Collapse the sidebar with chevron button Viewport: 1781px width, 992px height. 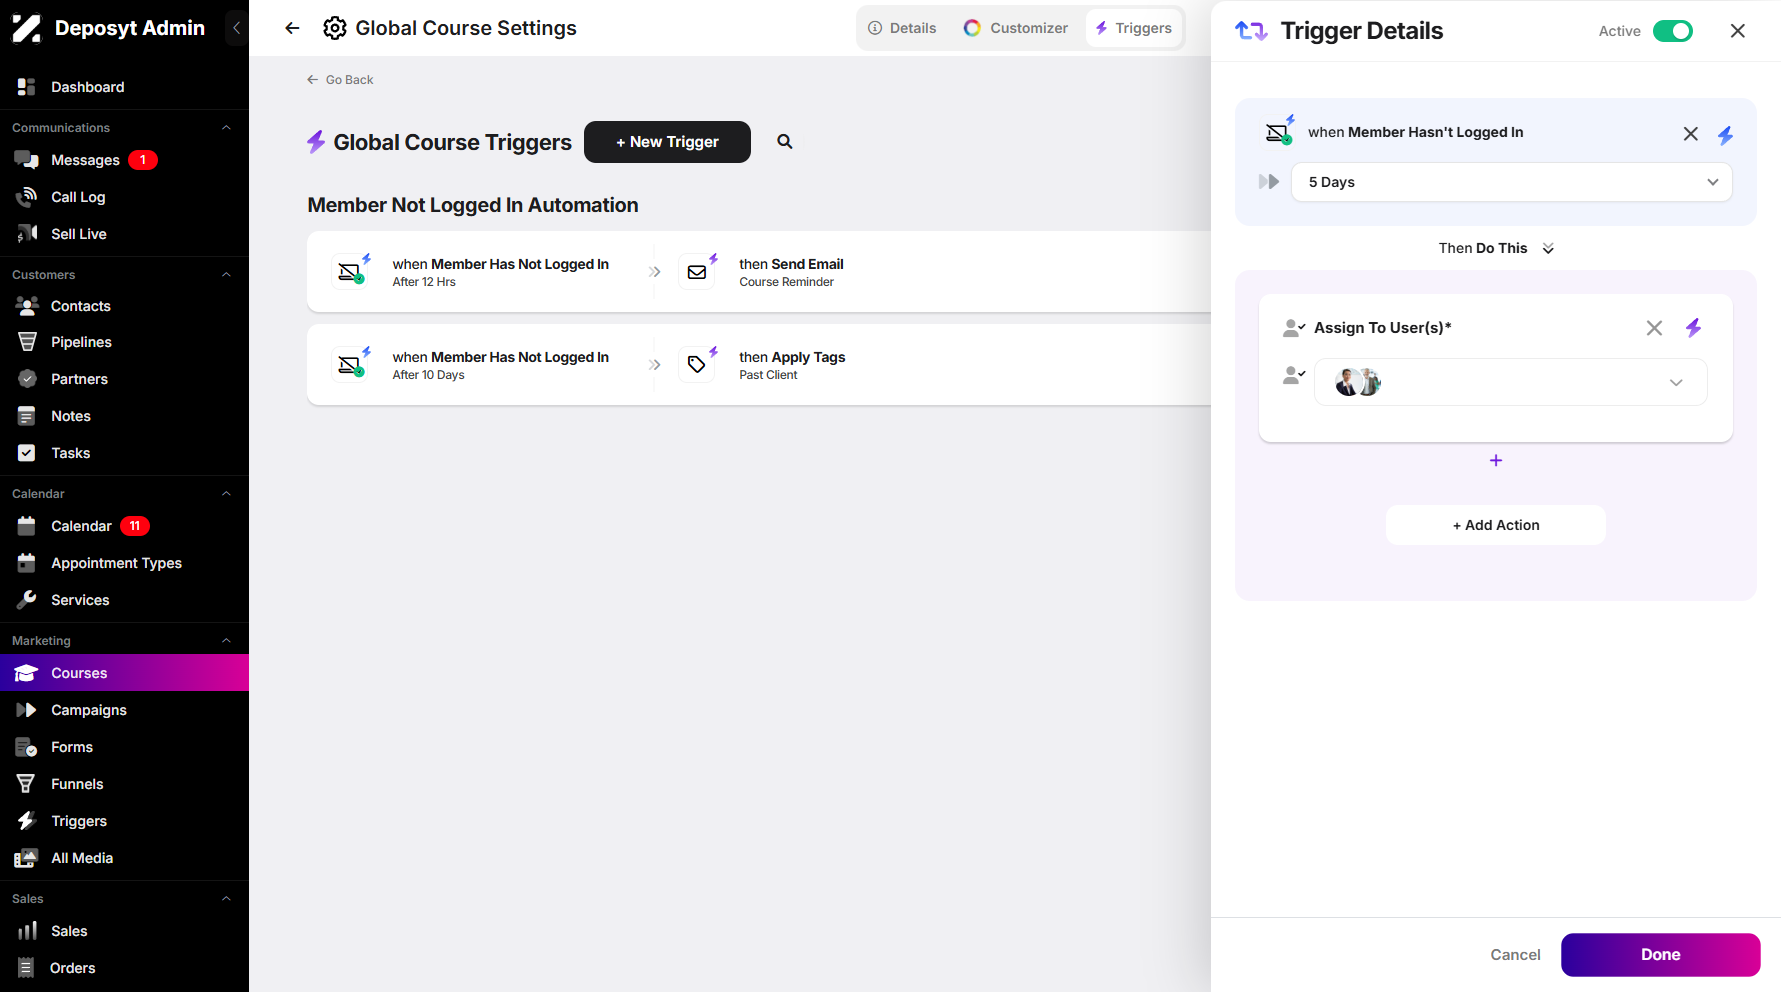pyautogui.click(x=237, y=28)
